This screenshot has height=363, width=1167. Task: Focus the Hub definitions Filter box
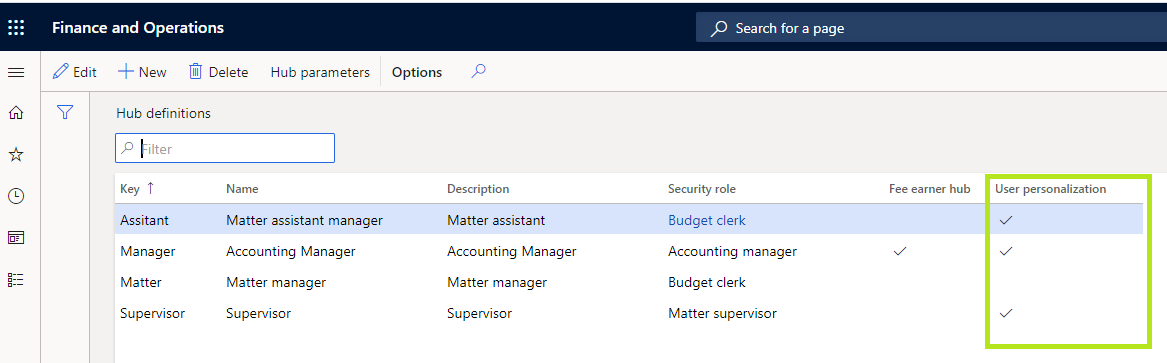click(x=225, y=148)
